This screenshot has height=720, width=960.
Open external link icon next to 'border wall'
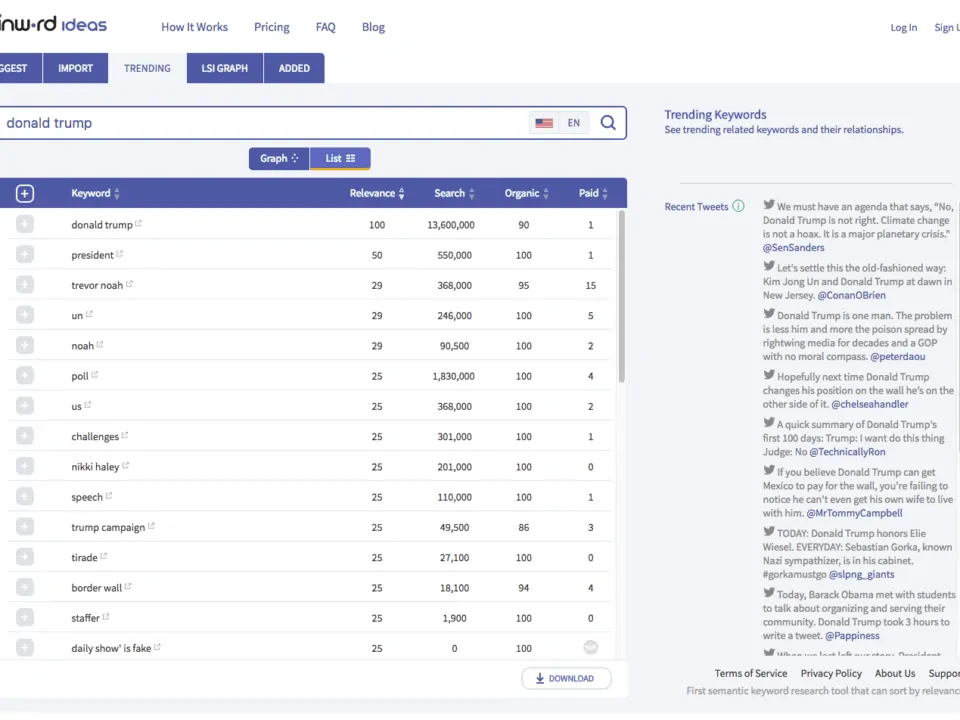coord(128,587)
